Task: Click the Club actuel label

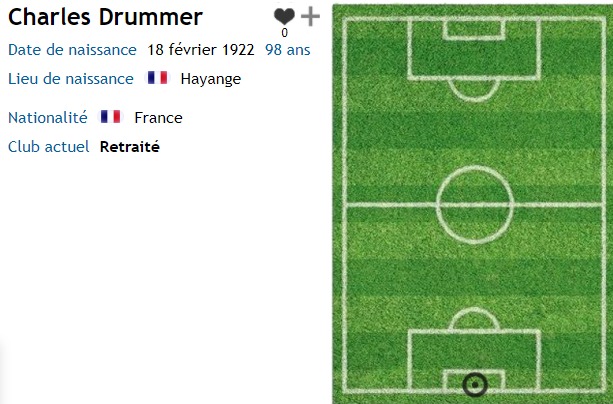Action: [48, 147]
